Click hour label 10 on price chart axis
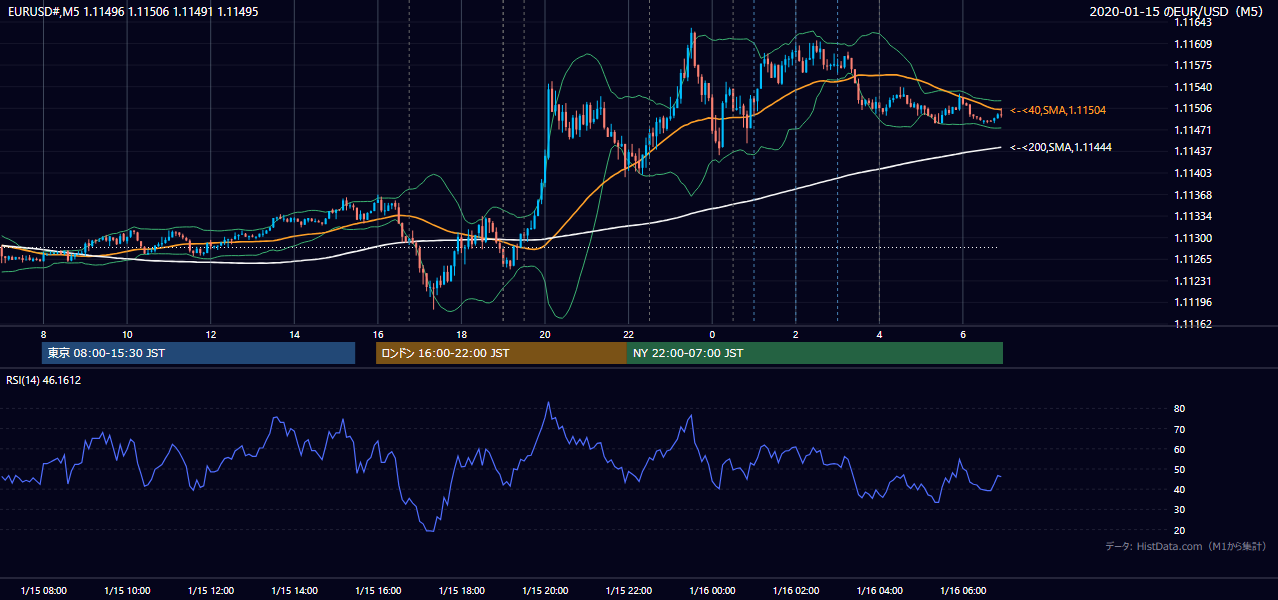This screenshot has width=1278, height=600. (x=127, y=334)
